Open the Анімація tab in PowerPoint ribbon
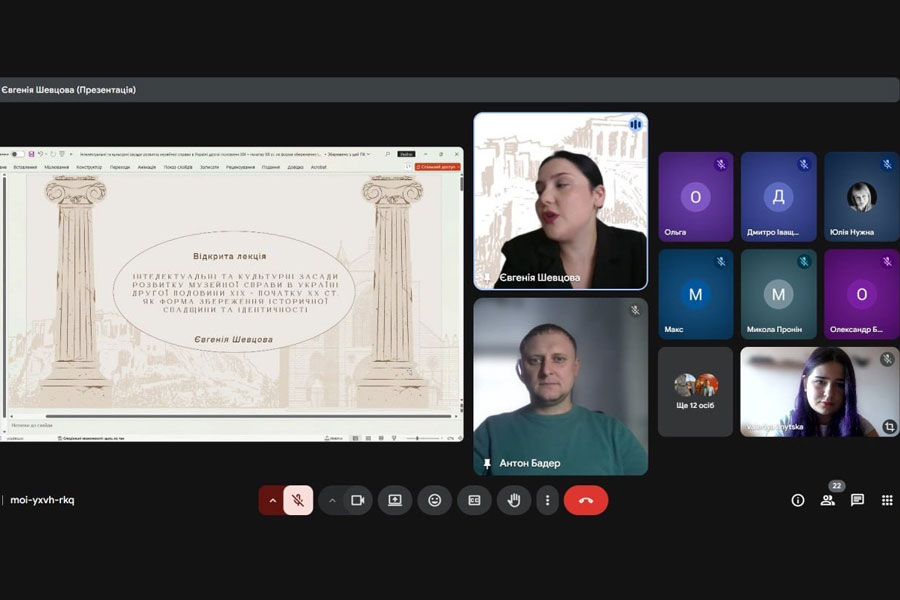 (147, 167)
